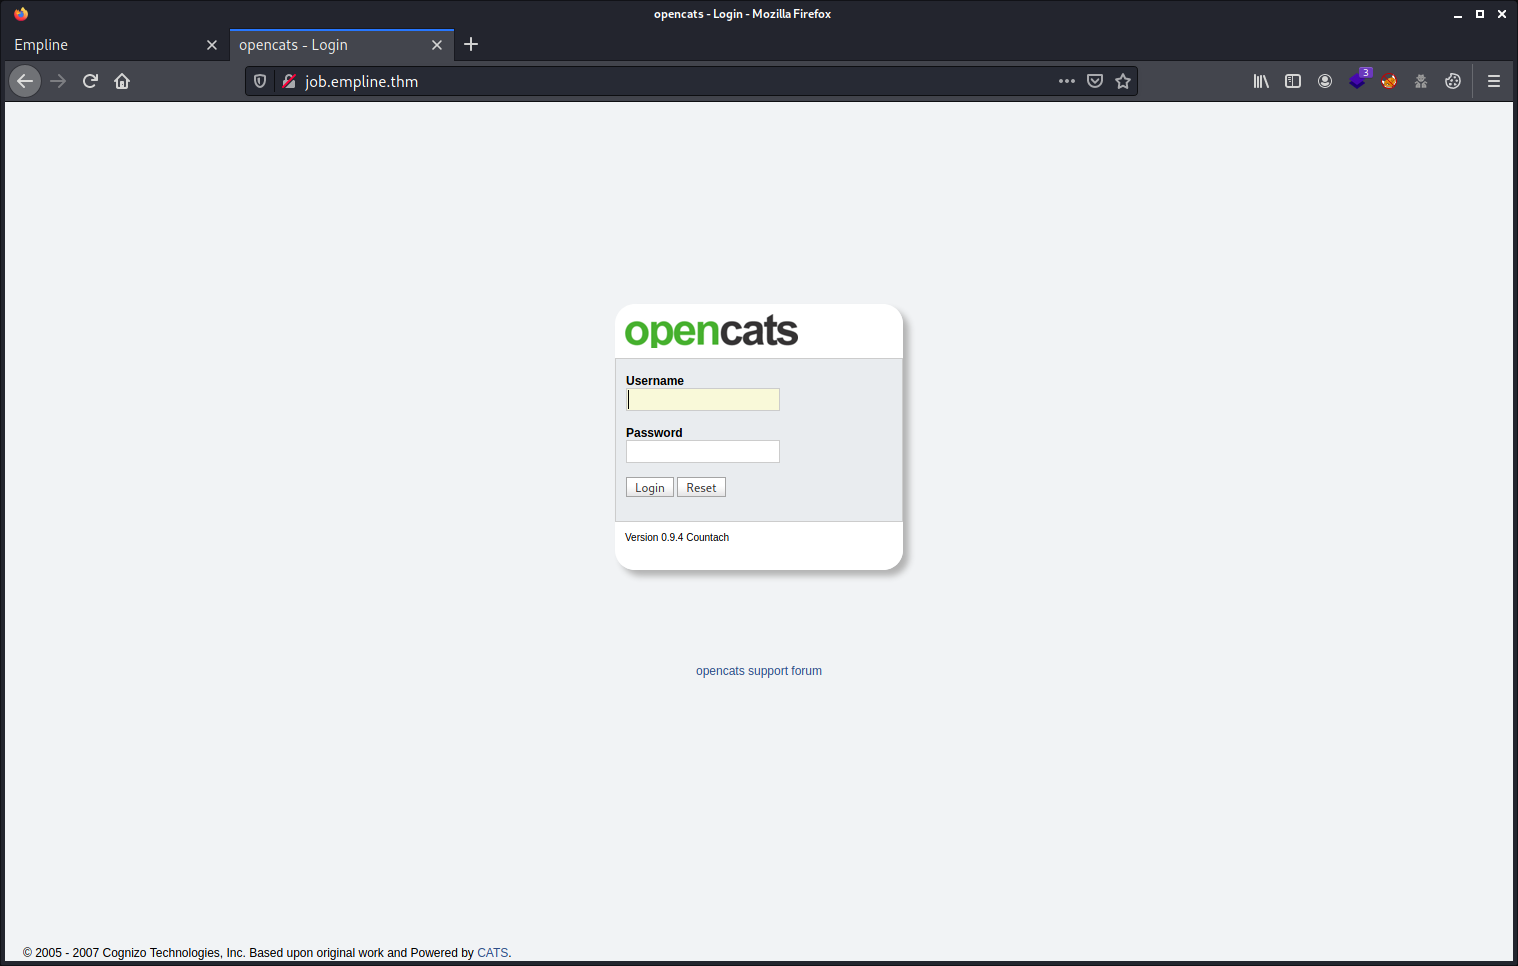The image size is (1518, 966).
Task: Go back to the previous page
Action: pos(25,81)
